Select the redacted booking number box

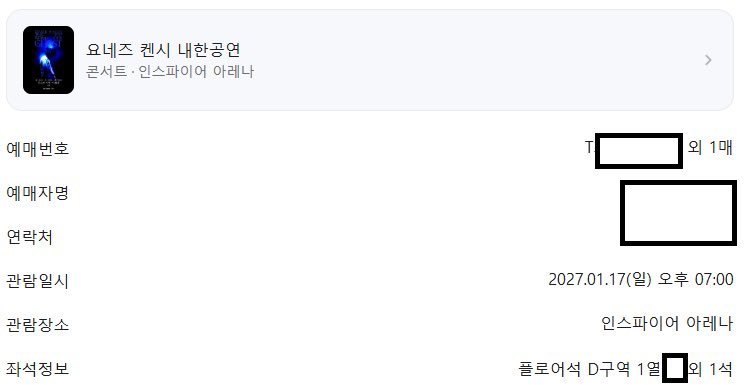(639, 151)
